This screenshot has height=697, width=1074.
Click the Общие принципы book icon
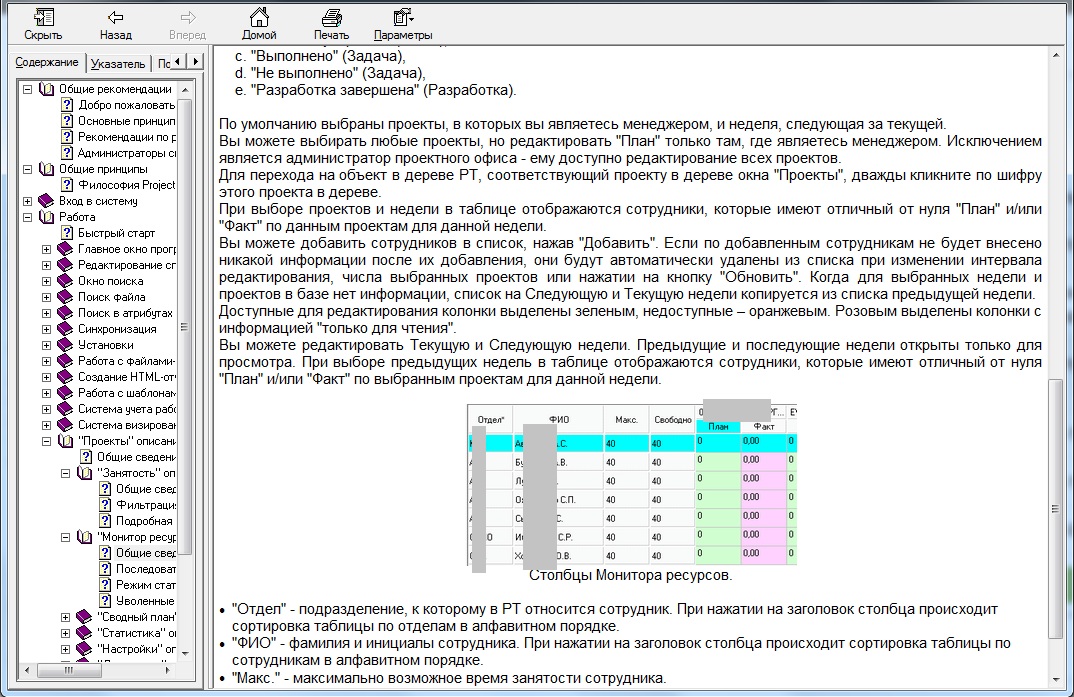(47, 169)
